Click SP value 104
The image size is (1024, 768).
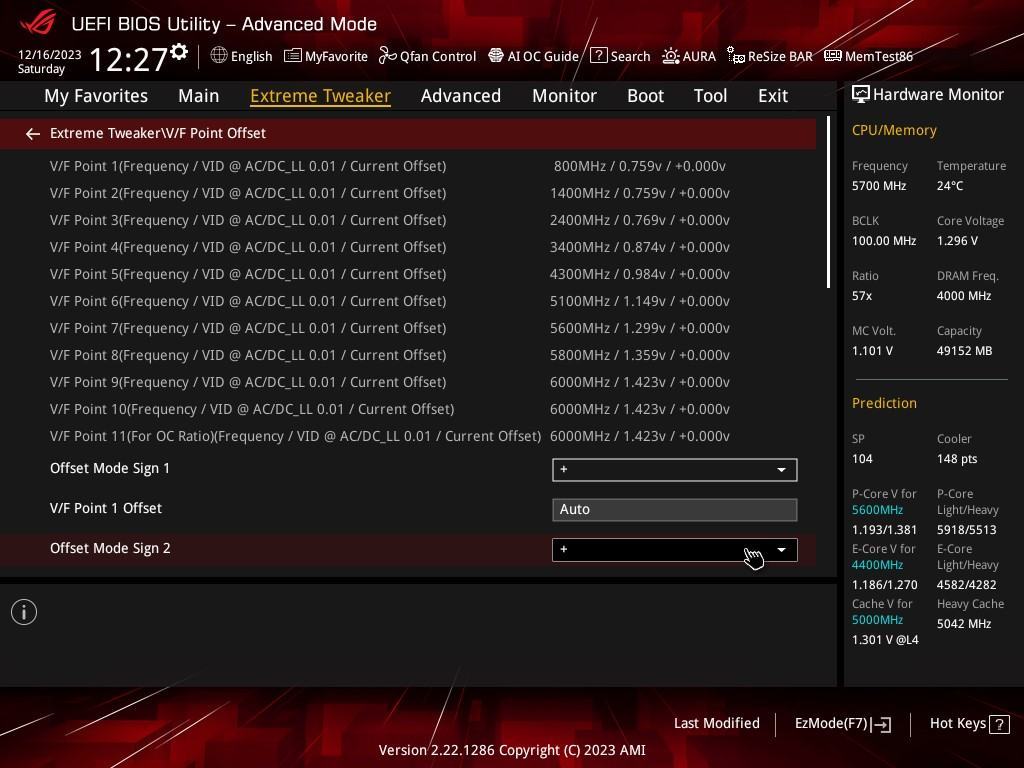click(862, 458)
